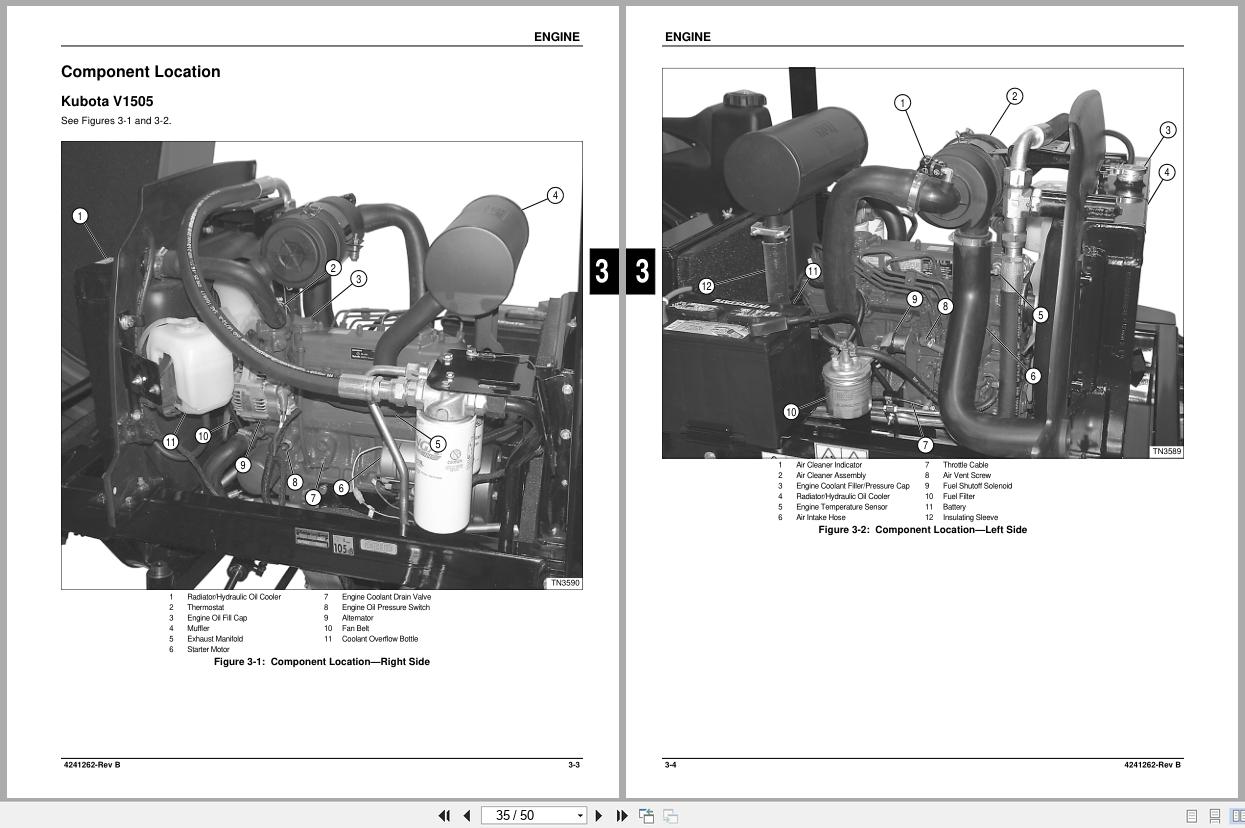Go to the first page
Viewport: 1245px width, 828px height.
pos(444,816)
